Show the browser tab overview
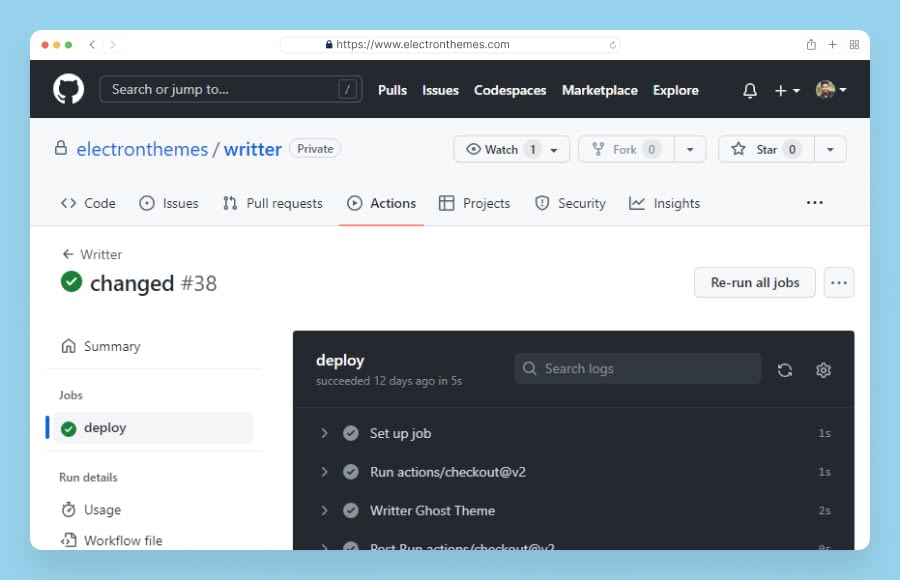Image resolution: width=900 pixels, height=580 pixels. tap(854, 45)
